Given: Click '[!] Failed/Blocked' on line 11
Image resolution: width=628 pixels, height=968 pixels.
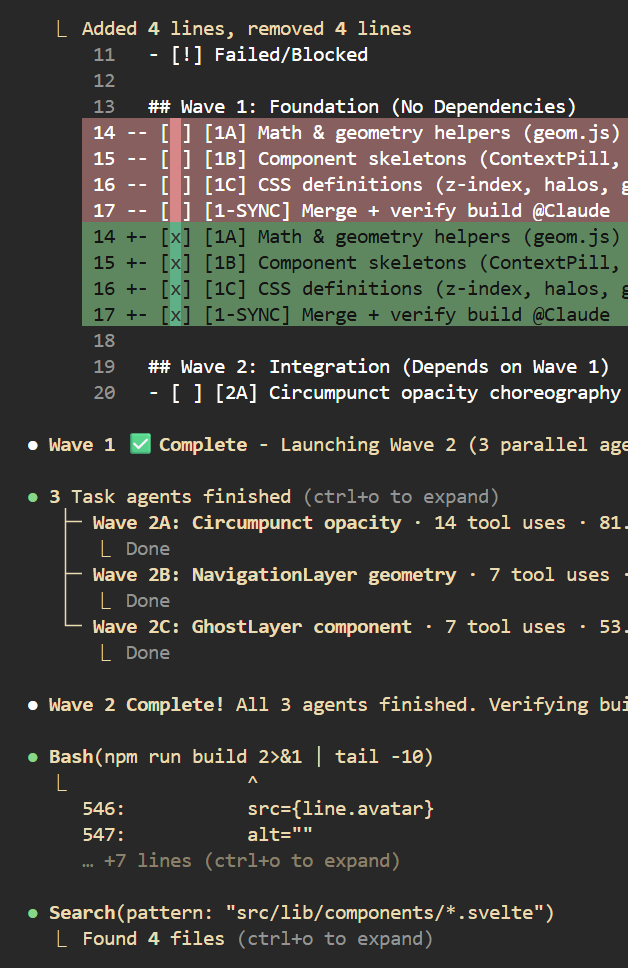Looking at the screenshot, I should pyautogui.click(x=269, y=55).
